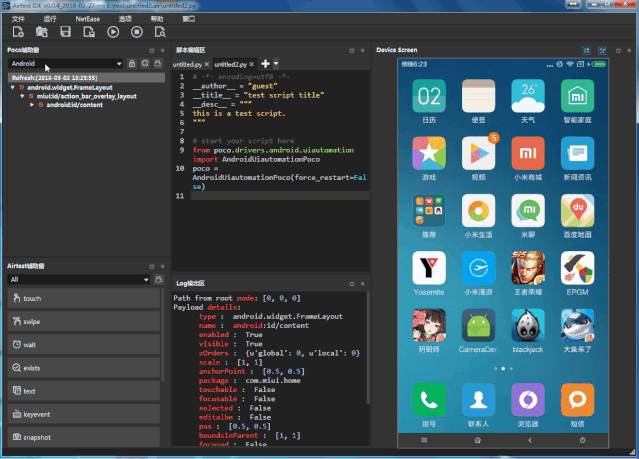Click the Save As toolbar icon
Screen dimensions: 639x459
pyautogui.click(x=89, y=32)
